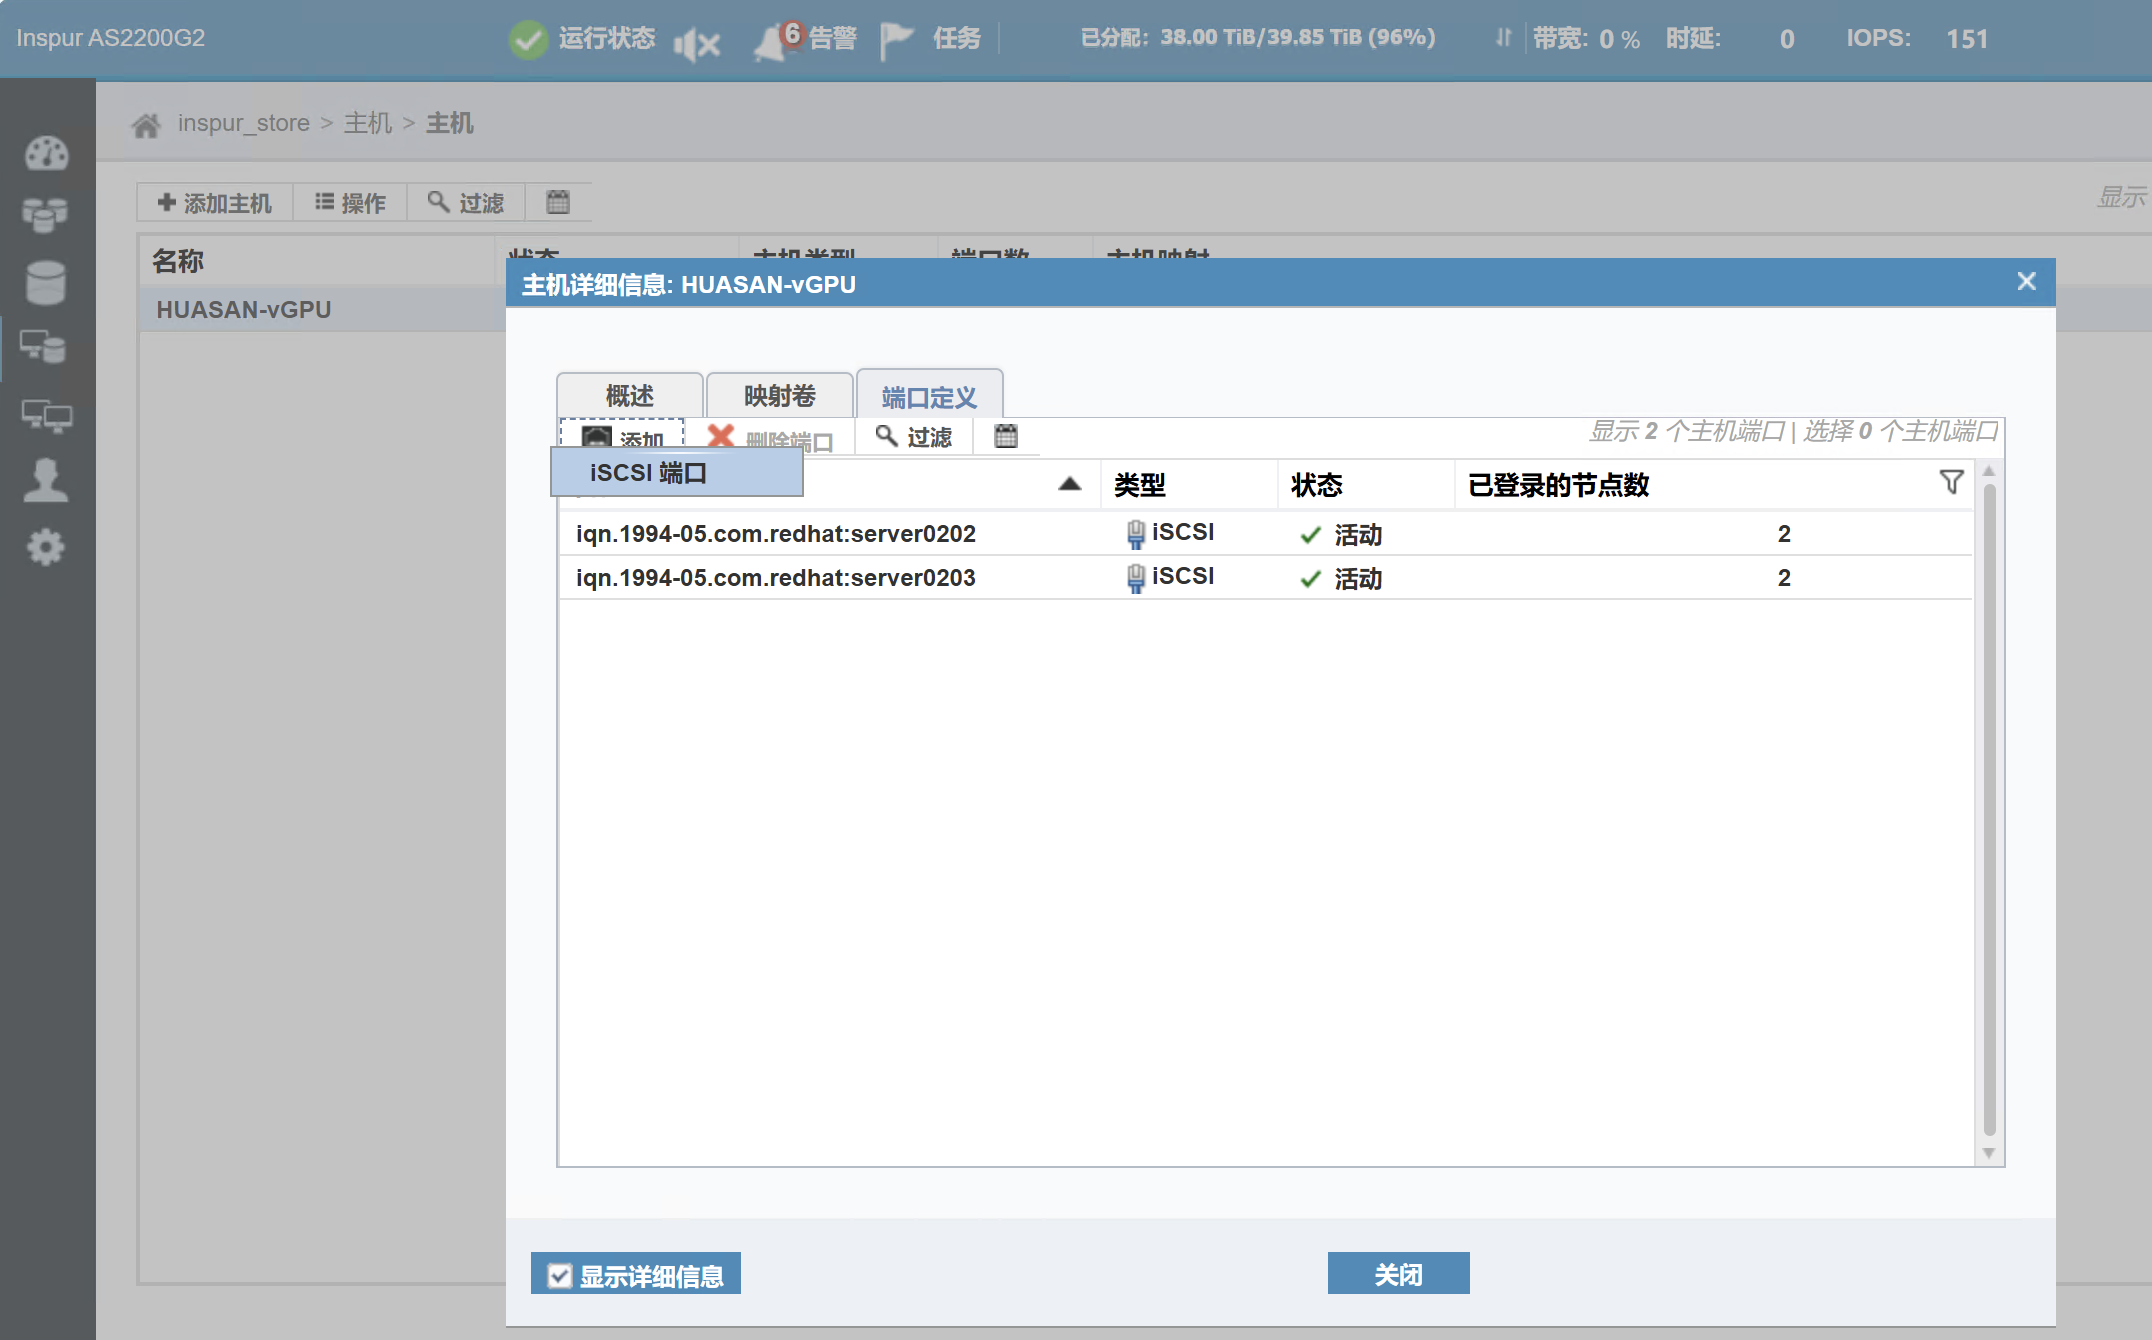Image resolution: width=2152 pixels, height=1340 pixels.
Task: Open the 添加 port dropdown button
Action: [622, 434]
